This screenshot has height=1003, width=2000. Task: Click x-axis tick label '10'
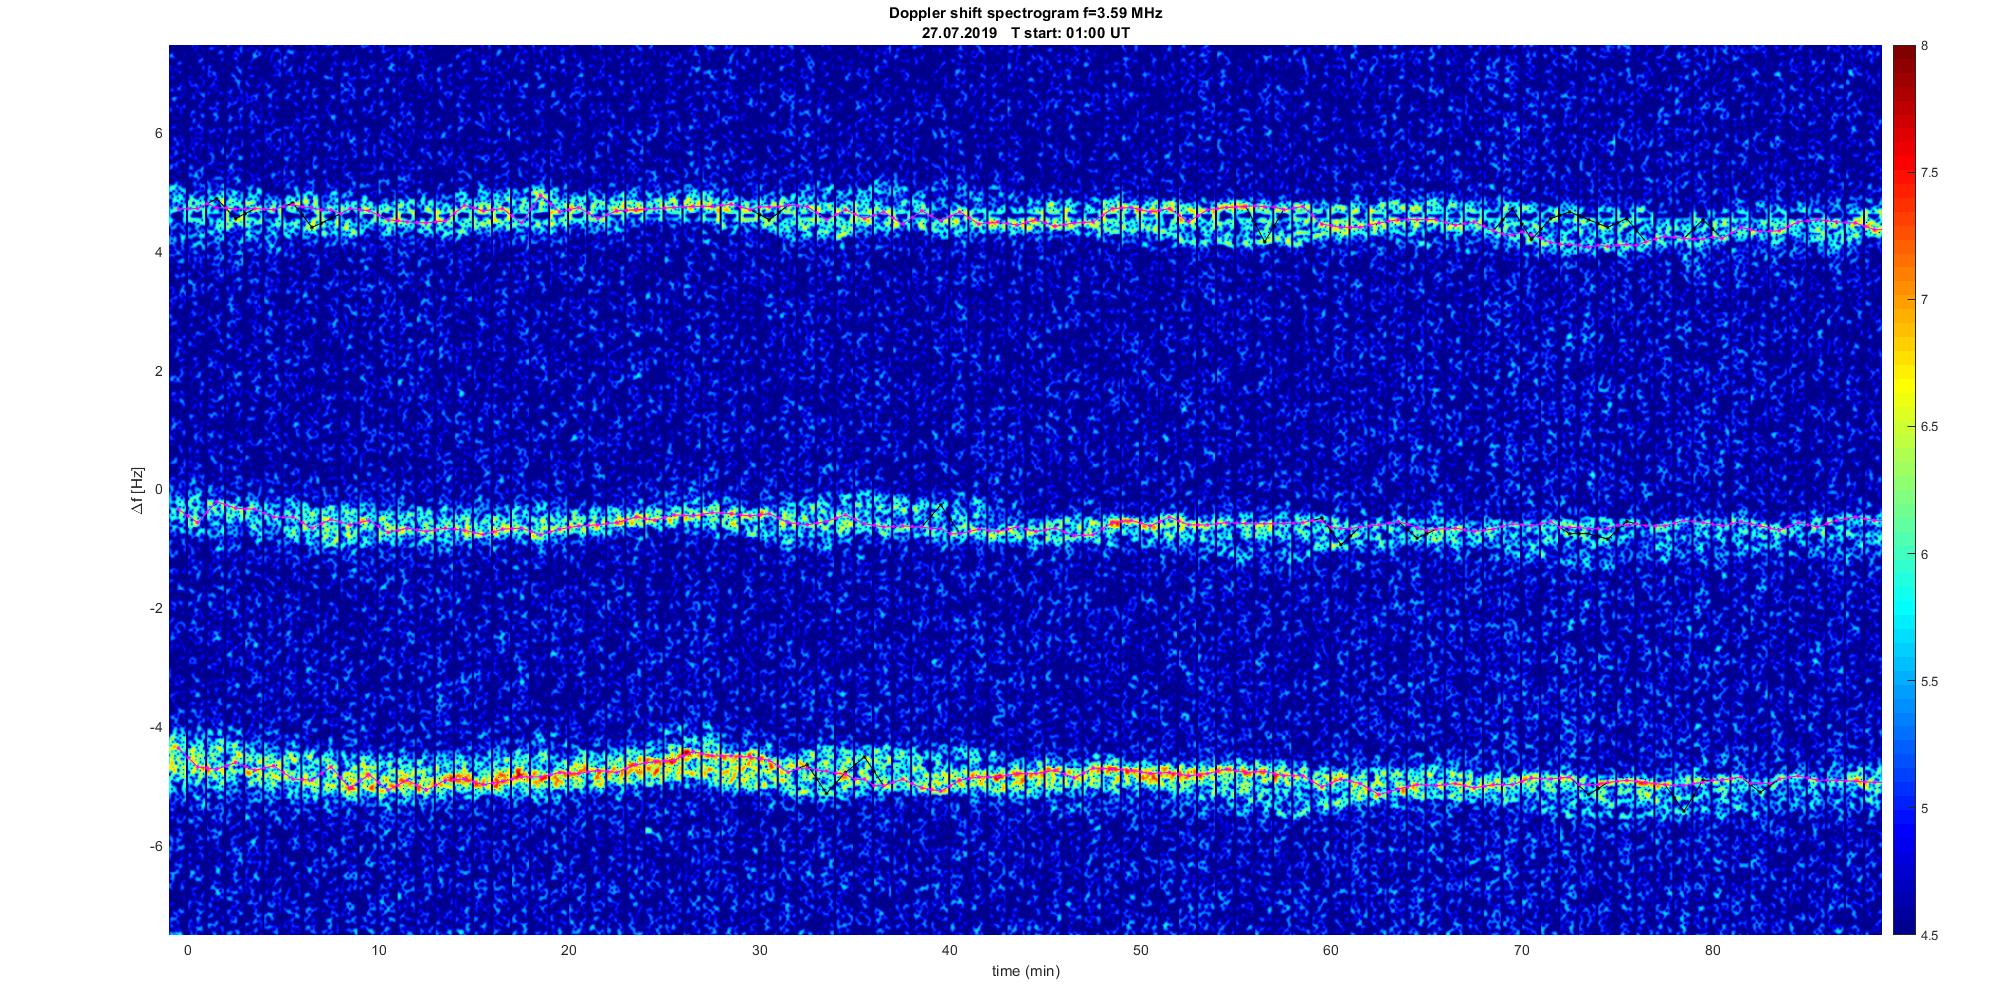(x=378, y=950)
